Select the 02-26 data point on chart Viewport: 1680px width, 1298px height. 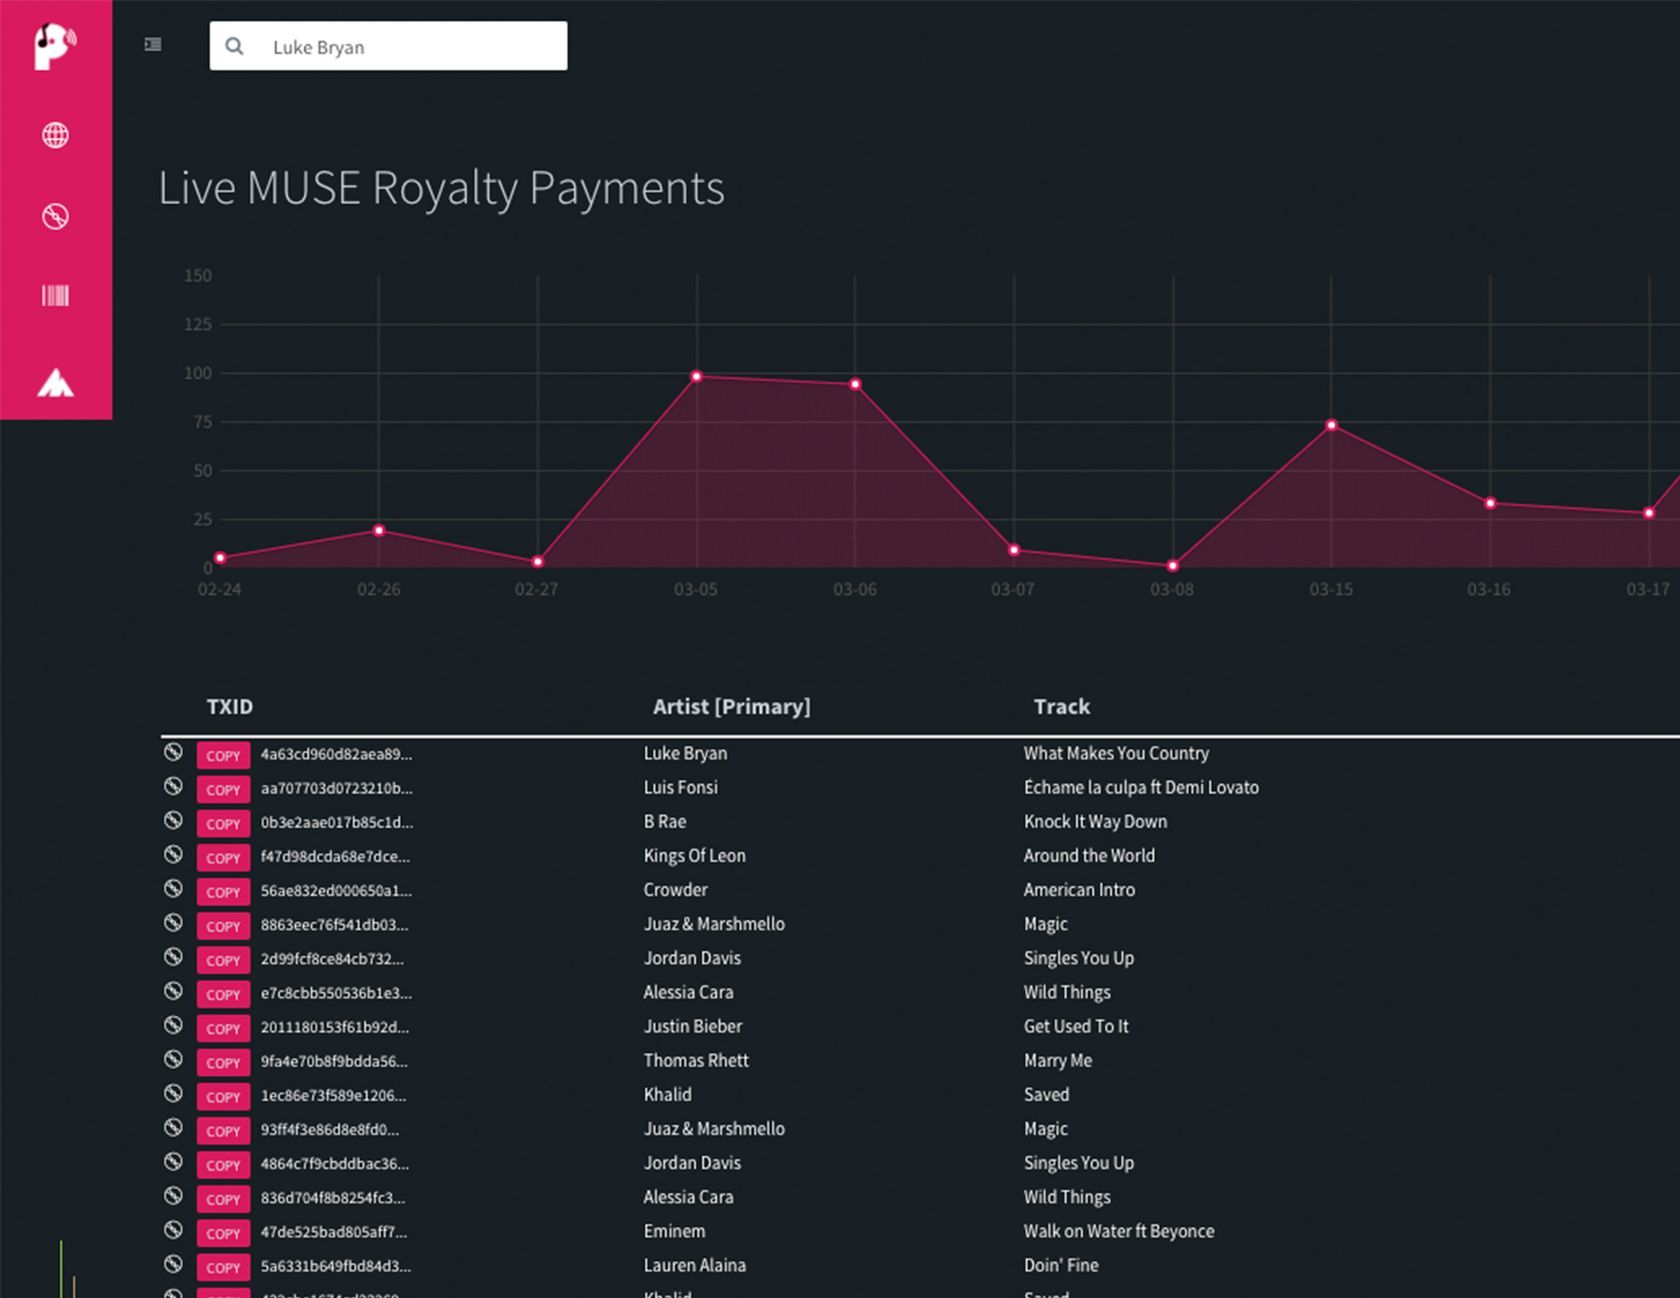379,530
